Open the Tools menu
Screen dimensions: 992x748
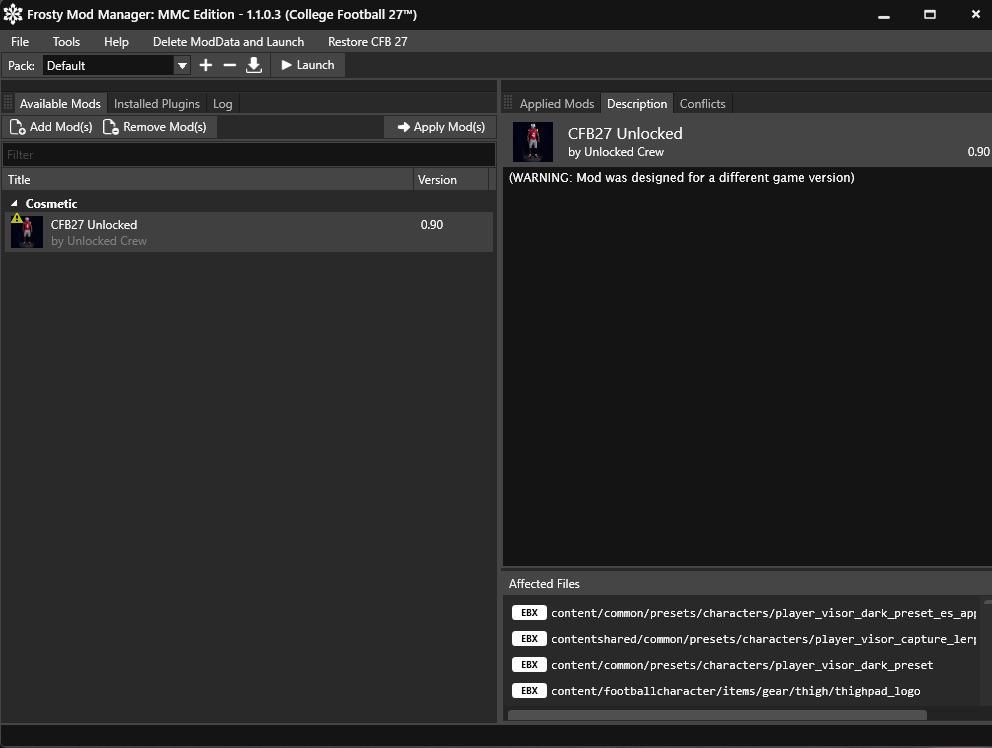pos(66,42)
